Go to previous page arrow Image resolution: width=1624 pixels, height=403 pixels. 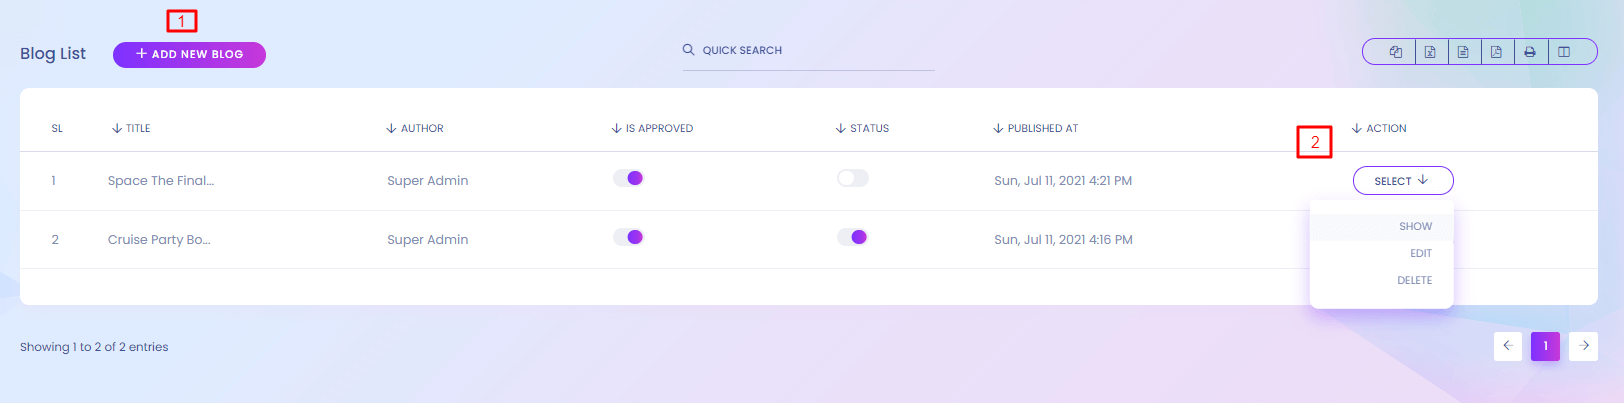1508,346
